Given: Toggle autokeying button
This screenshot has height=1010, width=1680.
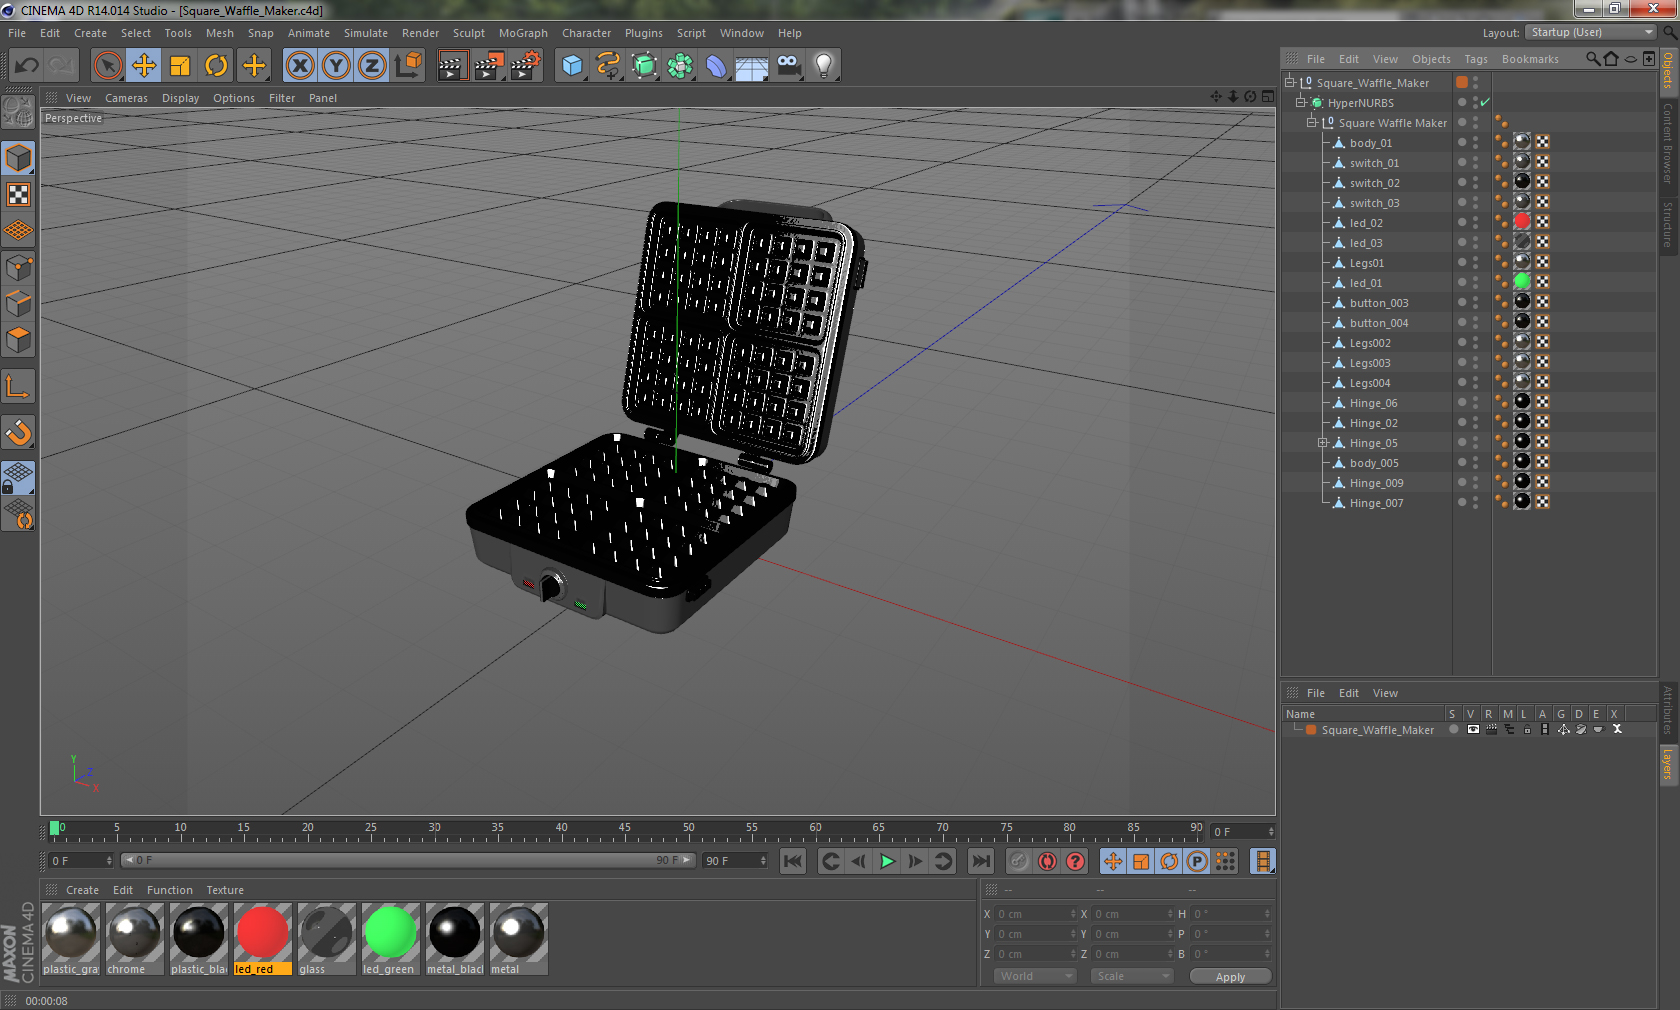Looking at the screenshot, I should pyautogui.click(x=1047, y=861).
